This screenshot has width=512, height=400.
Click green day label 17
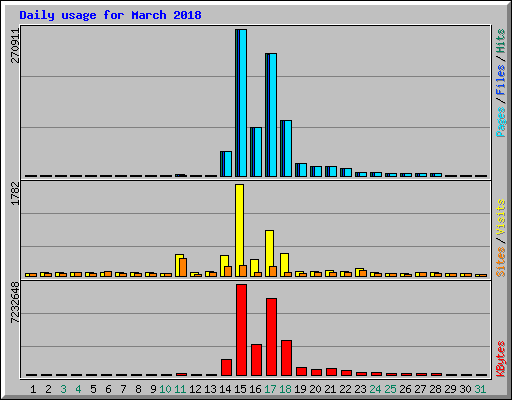[270, 389]
